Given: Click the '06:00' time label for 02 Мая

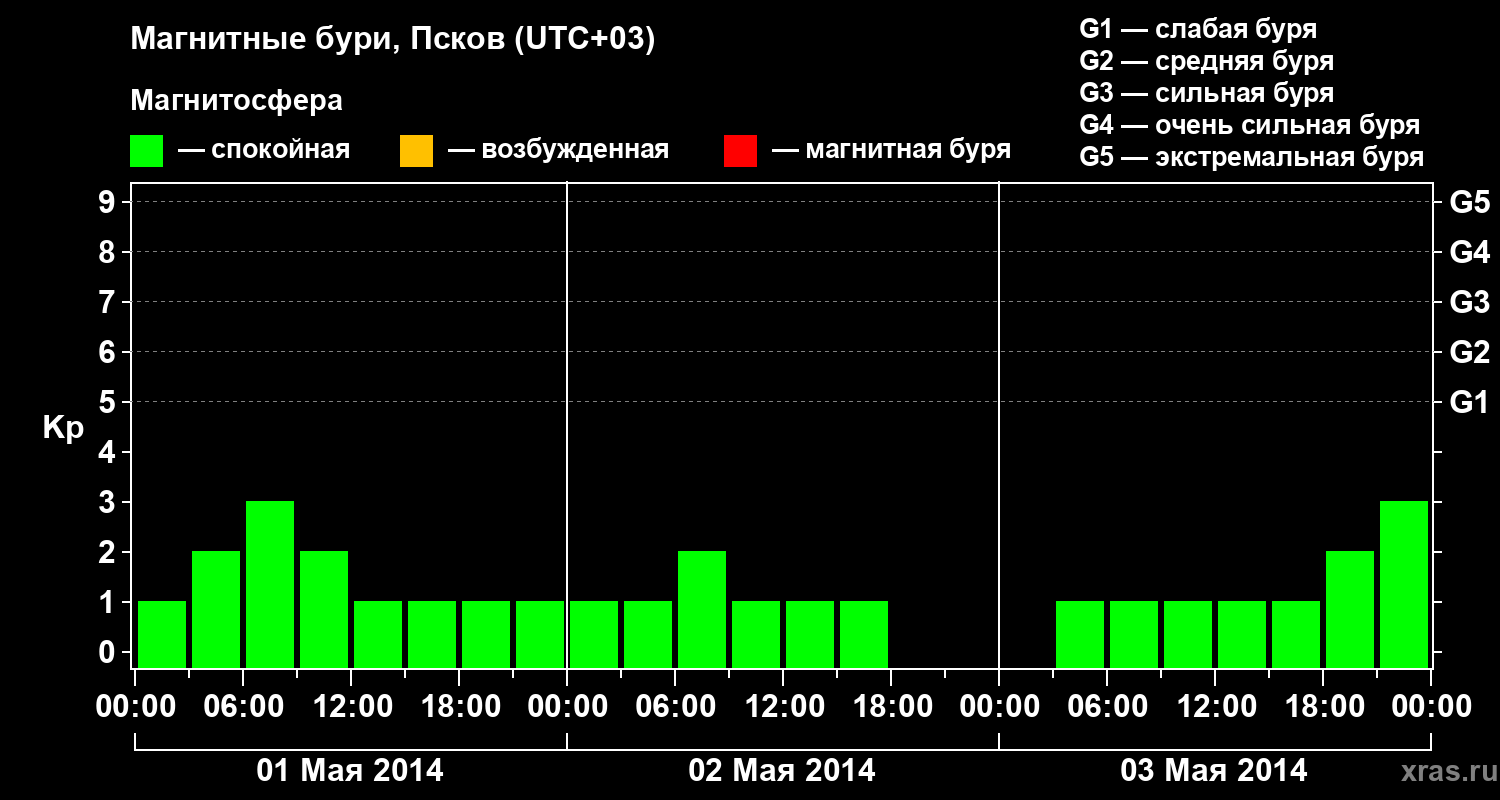Looking at the screenshot, I should [675, 707].
